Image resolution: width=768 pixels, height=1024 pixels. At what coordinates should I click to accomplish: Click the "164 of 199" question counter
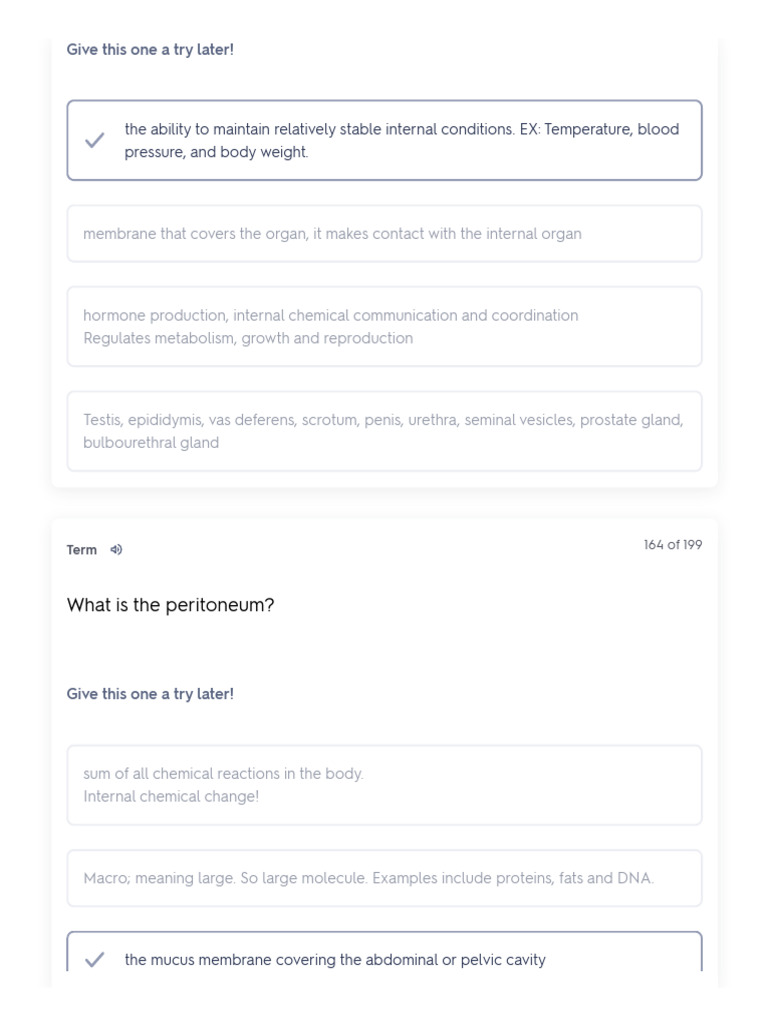[672, 545]
